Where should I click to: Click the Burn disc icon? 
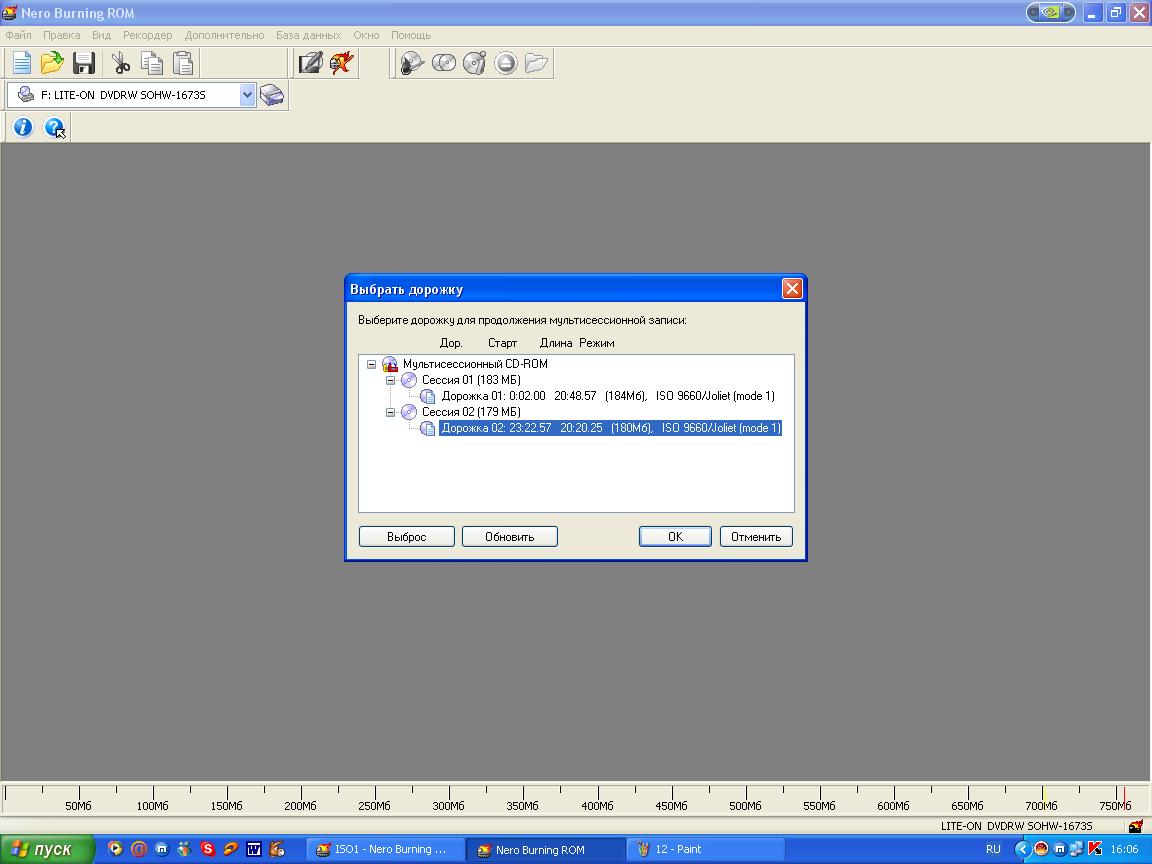[x=412, y=63]
